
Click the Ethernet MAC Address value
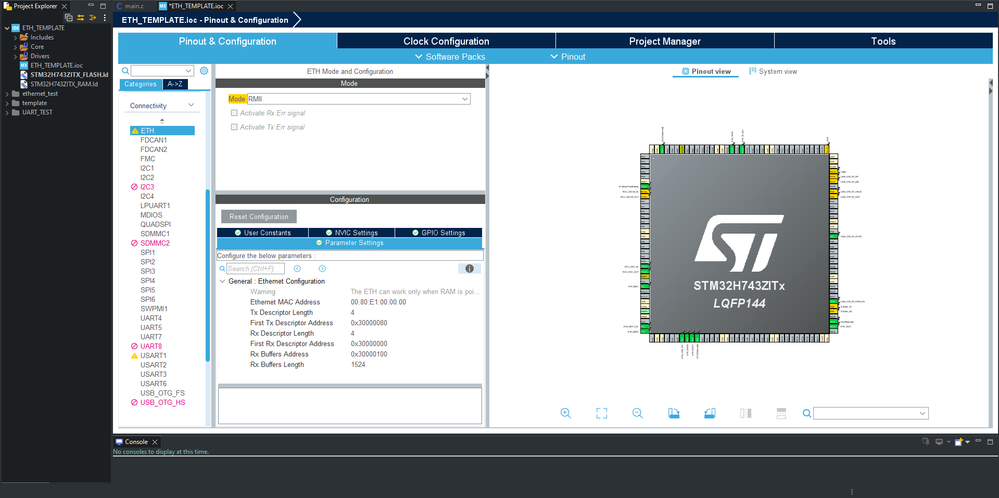[x=378, y=302]
